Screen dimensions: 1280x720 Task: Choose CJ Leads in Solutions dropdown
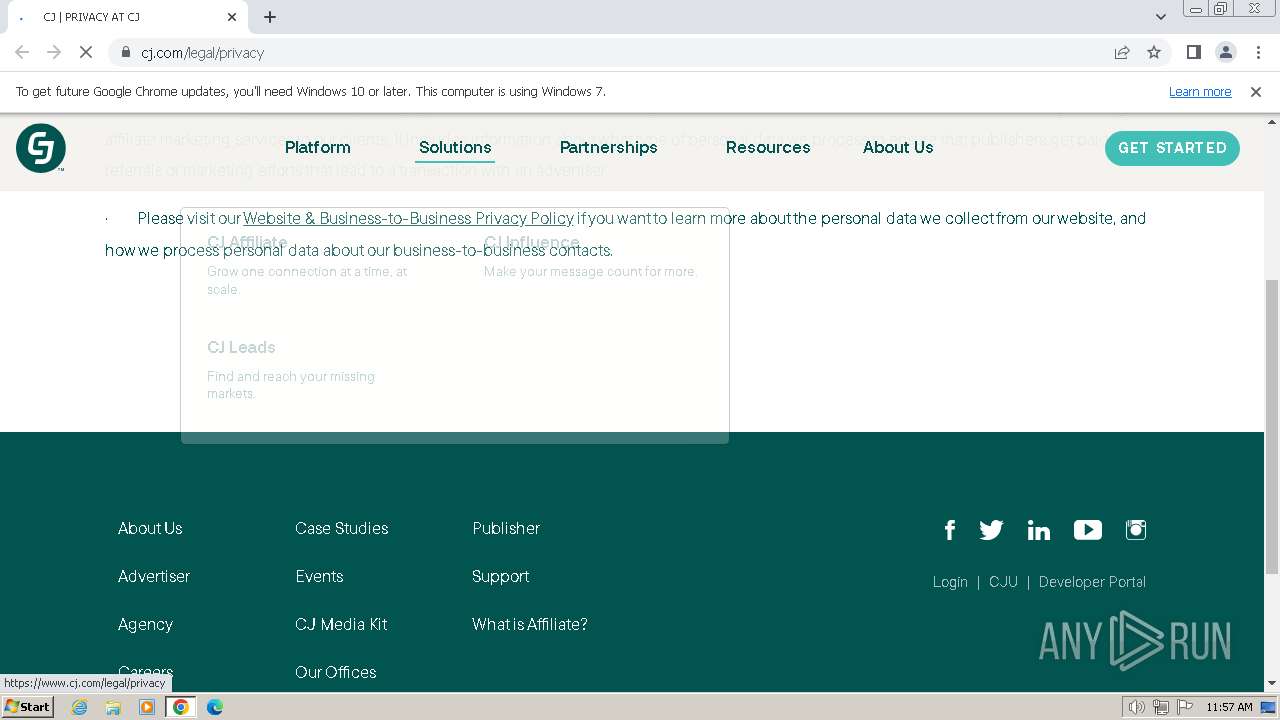coord(241,347)
